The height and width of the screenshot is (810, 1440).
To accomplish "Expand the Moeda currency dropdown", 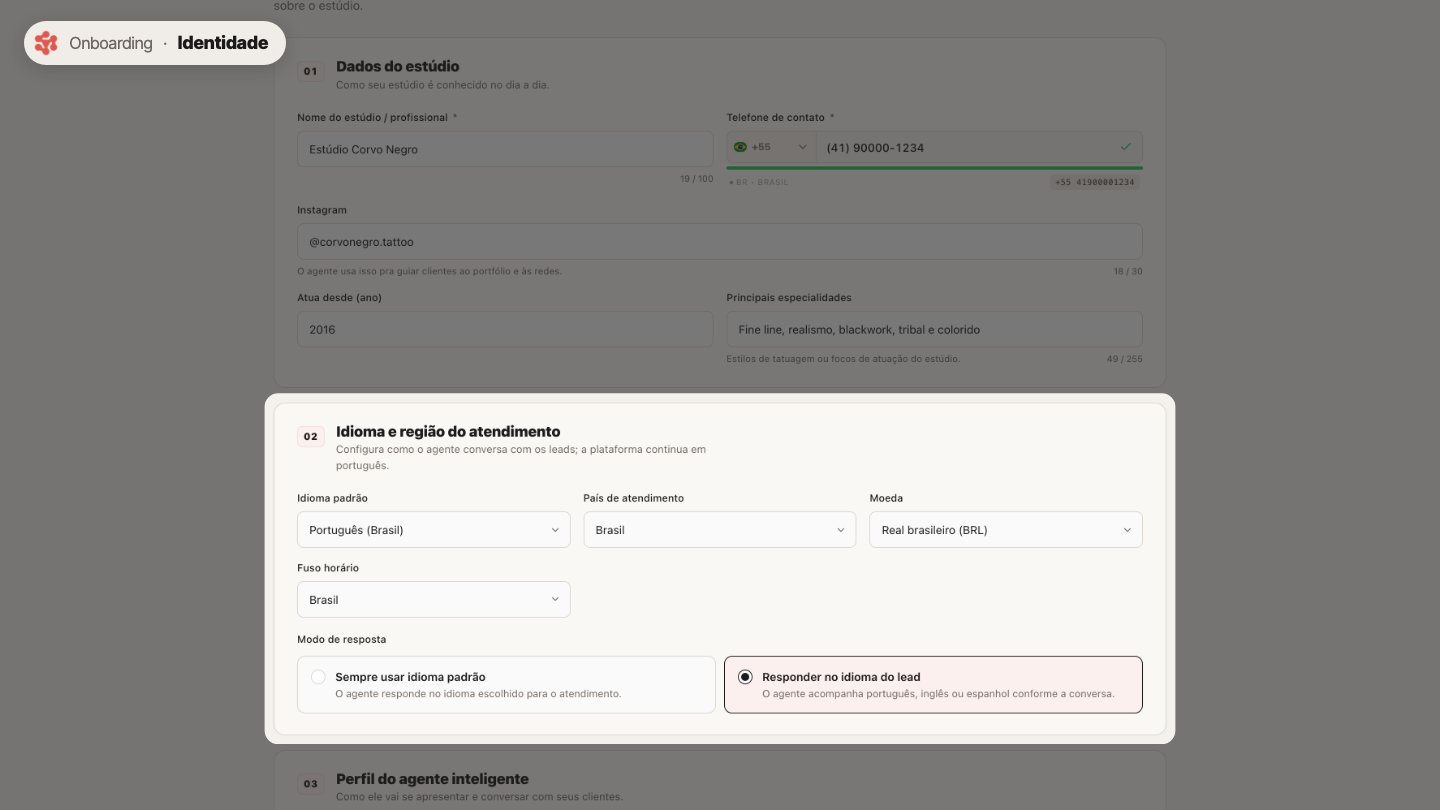I will click(x=1006, y=530).
